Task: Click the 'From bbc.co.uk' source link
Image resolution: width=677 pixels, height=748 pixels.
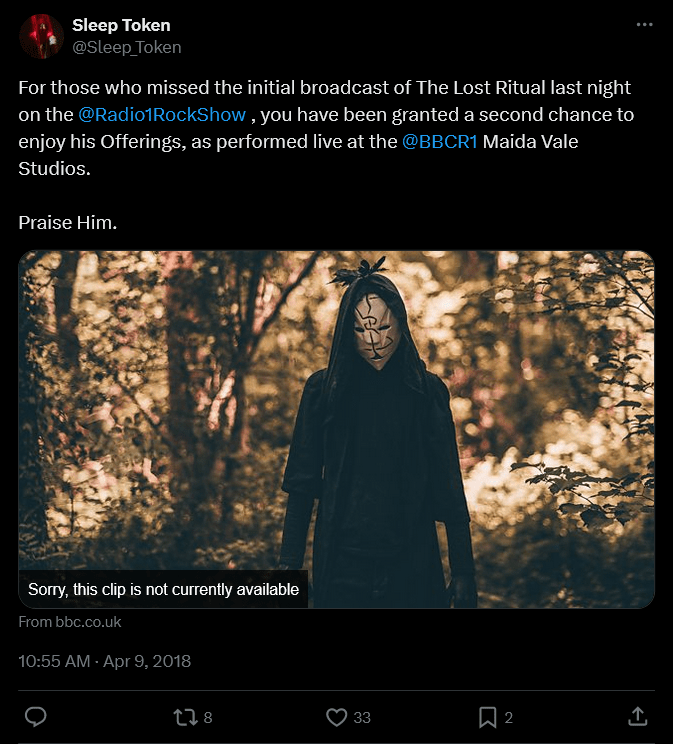Action: coord(70,622)
